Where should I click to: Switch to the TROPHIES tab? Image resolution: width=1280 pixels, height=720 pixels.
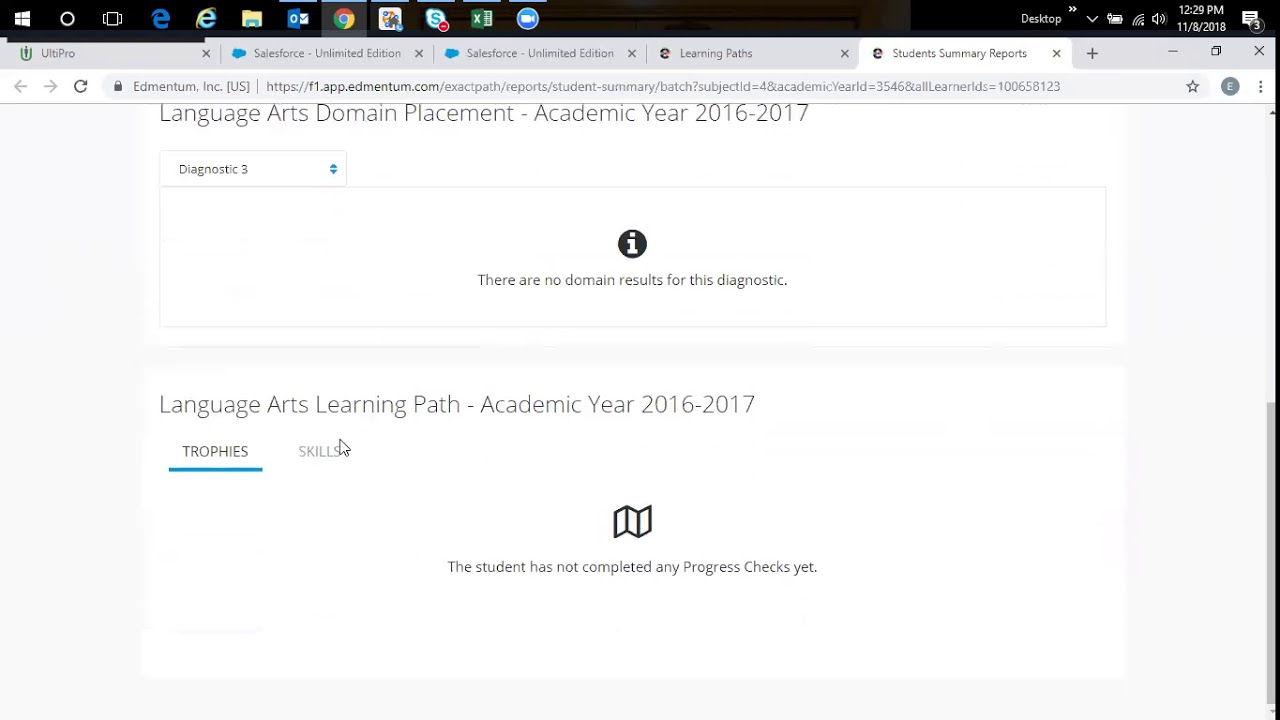(215, 451)
